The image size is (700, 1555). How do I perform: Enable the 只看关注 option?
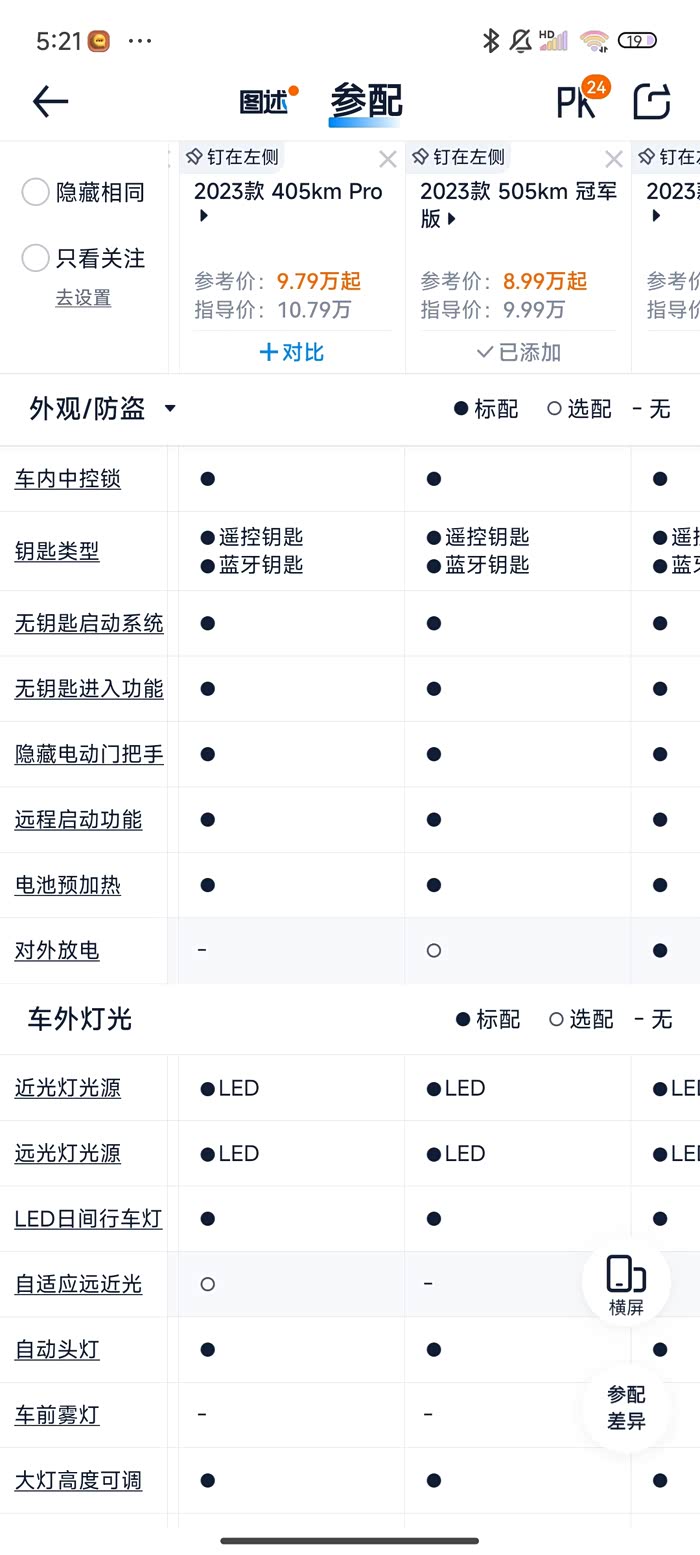(x=36, y=258)
